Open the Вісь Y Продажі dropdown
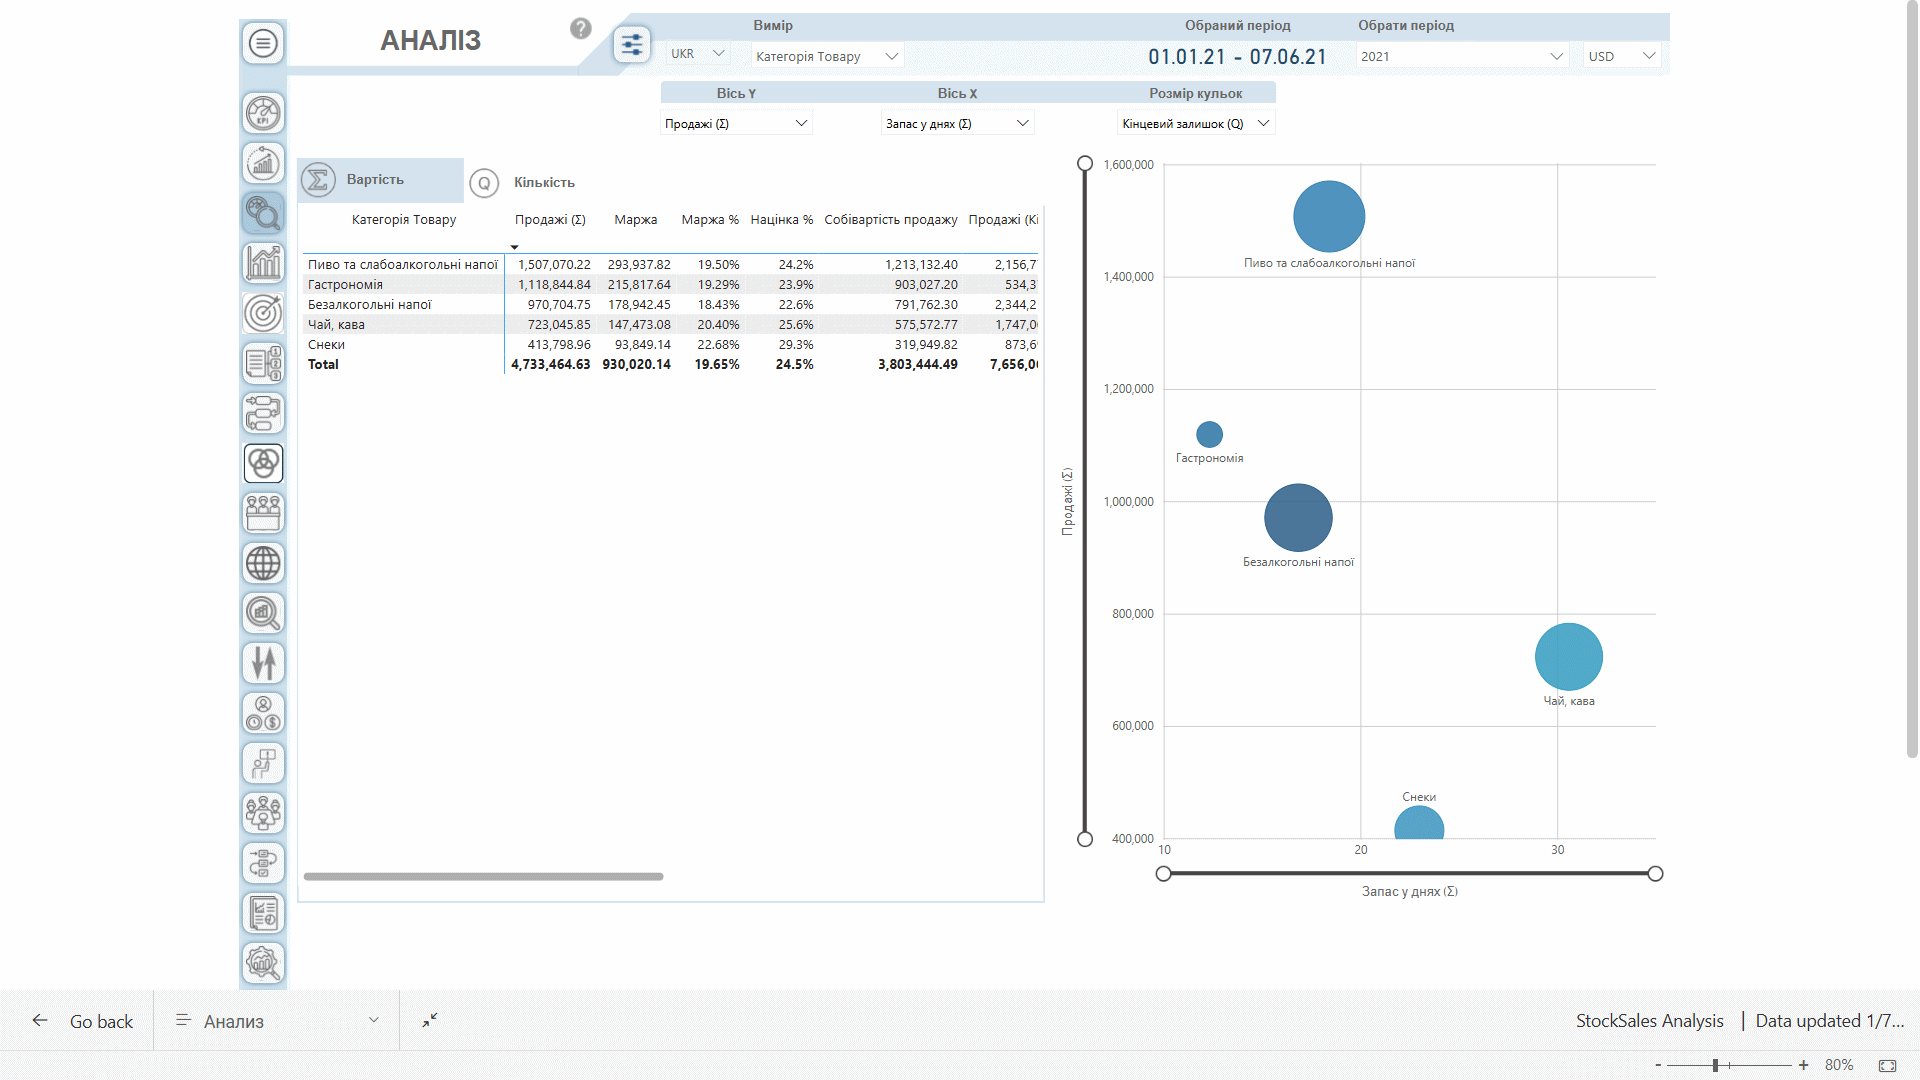This screenshot has height=1080, width=1920. pos(736,123)
